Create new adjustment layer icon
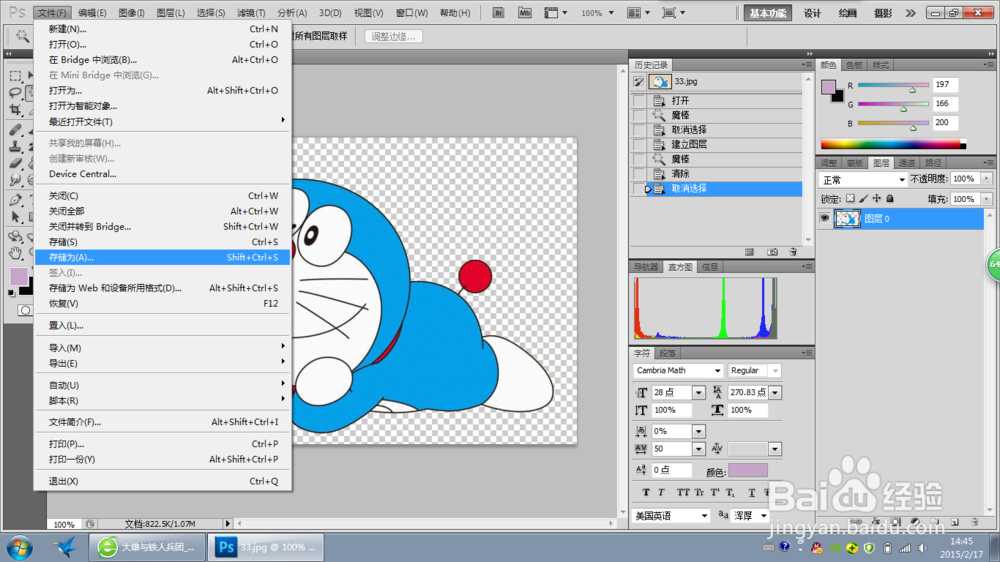1000x562 pixels. [x=915, y=522]
